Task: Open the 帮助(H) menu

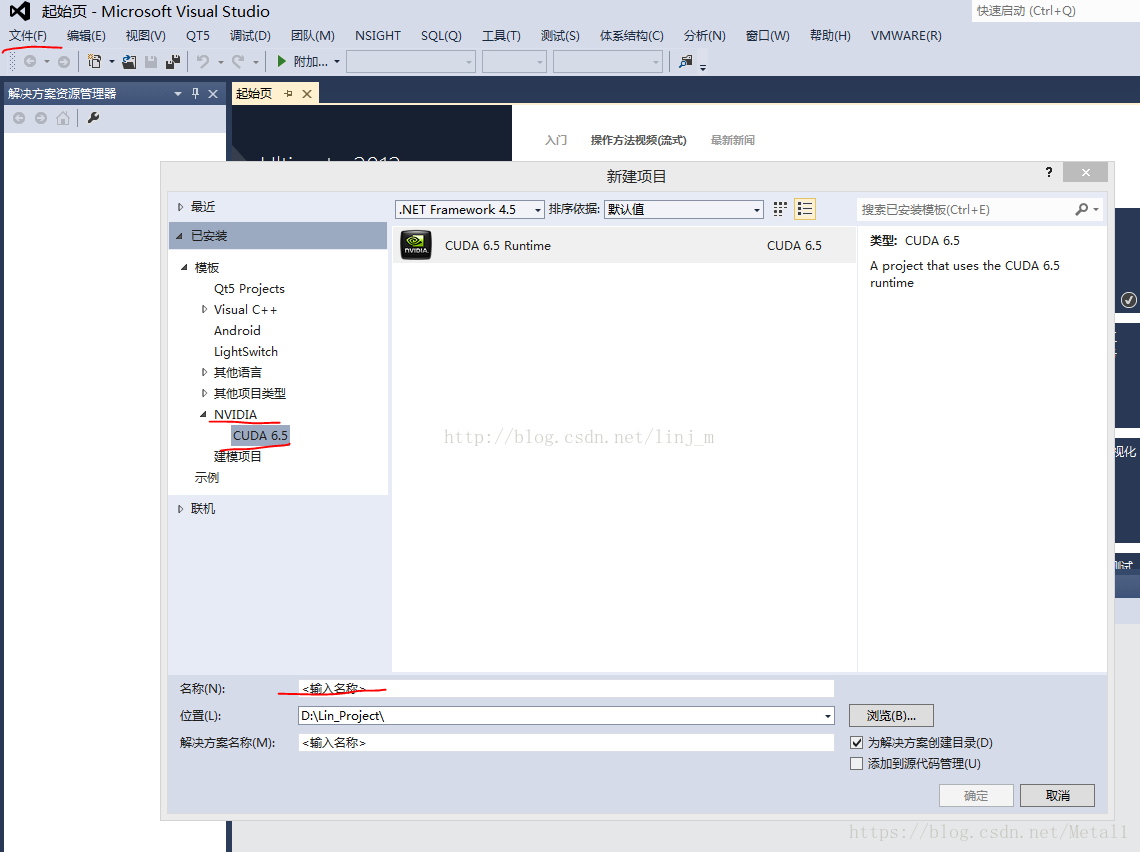Action: click(x=830, y=36)
